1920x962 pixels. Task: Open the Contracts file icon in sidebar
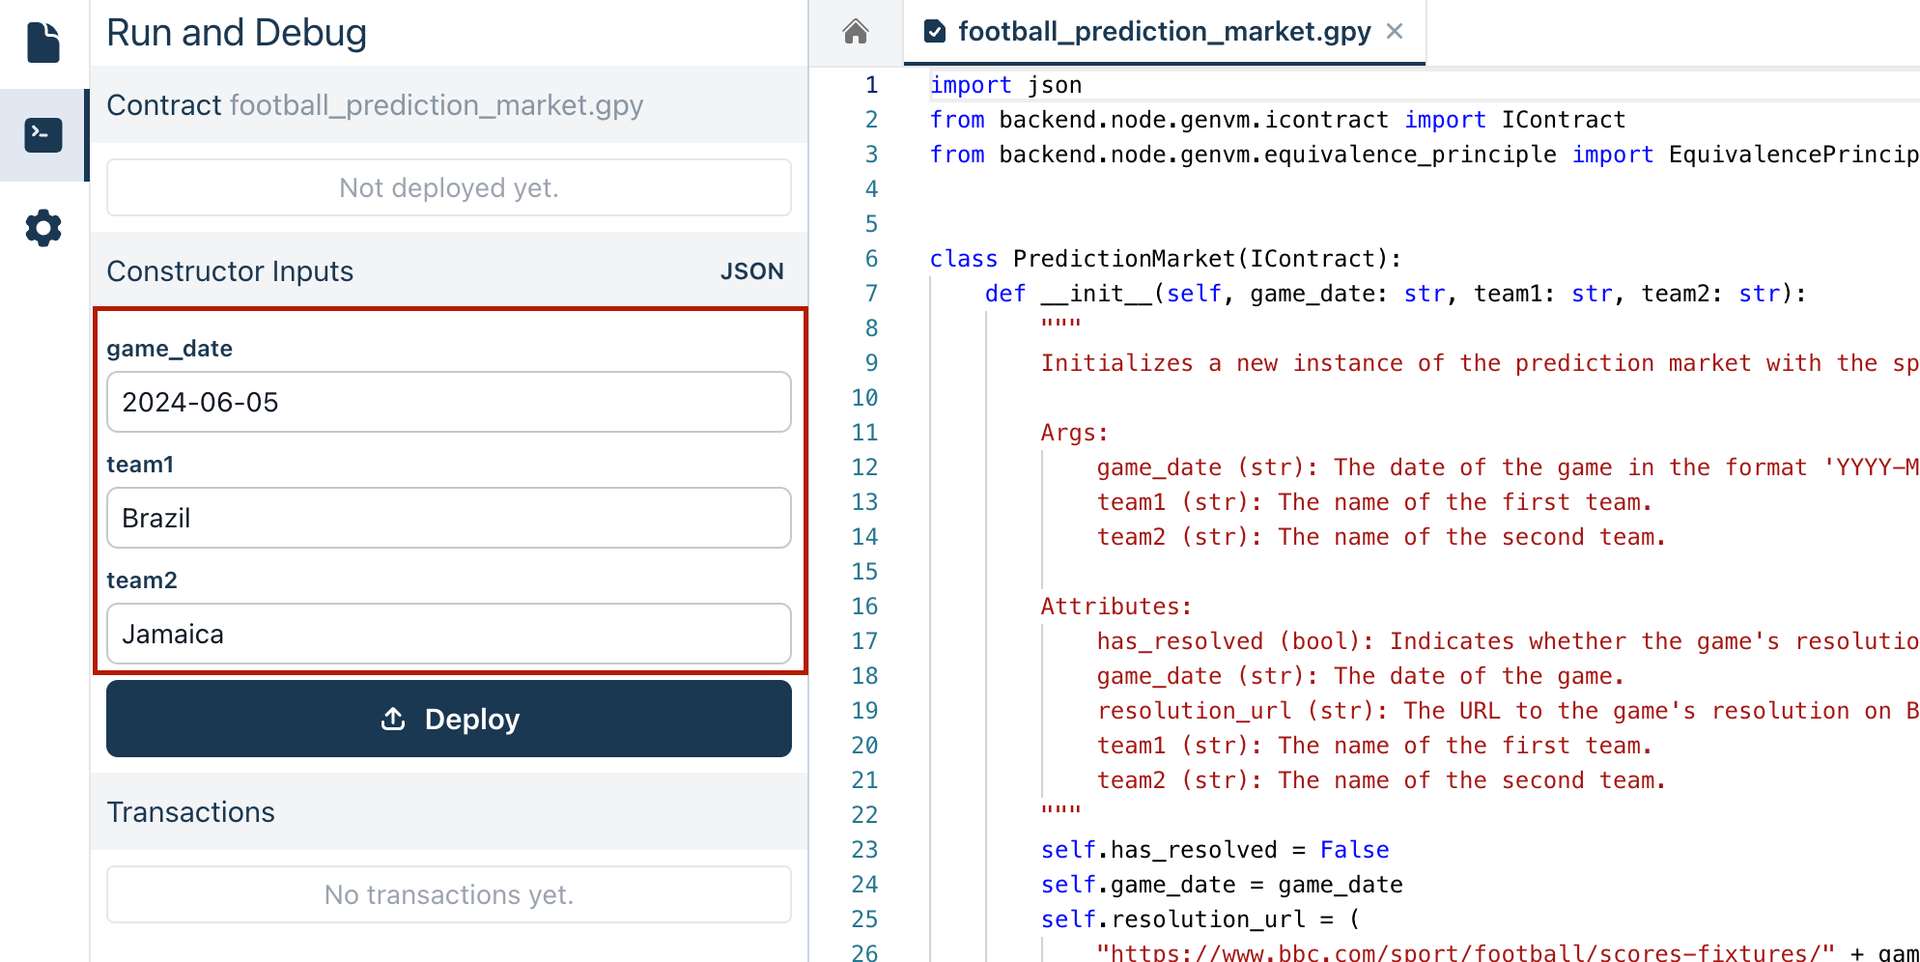(x=43, y=42)
